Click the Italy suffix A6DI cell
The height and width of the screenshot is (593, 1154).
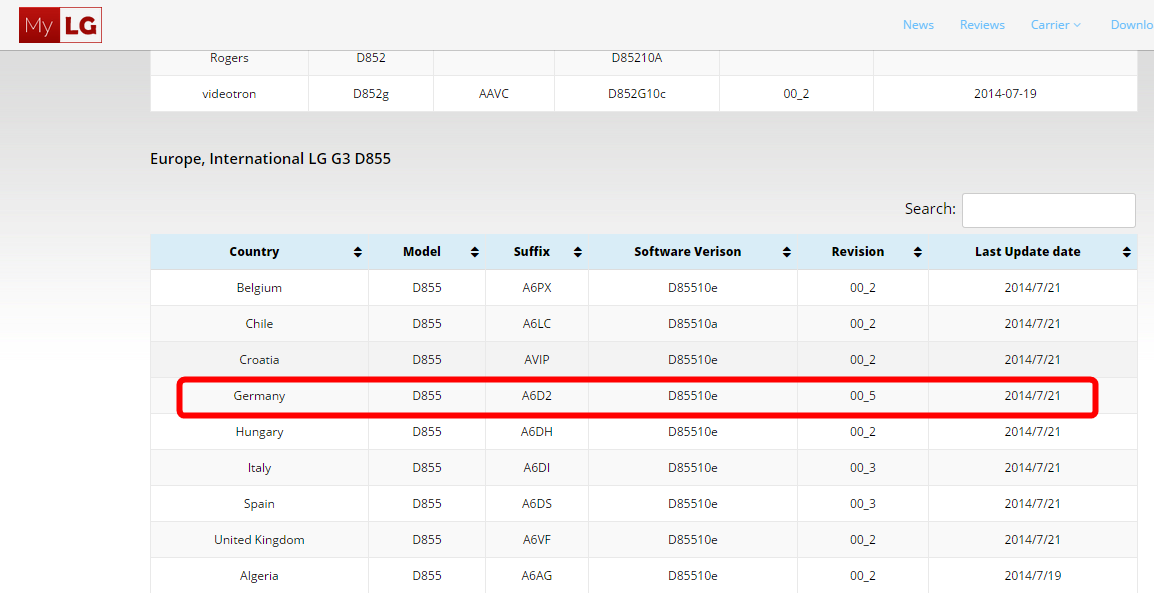pos(536,468)
